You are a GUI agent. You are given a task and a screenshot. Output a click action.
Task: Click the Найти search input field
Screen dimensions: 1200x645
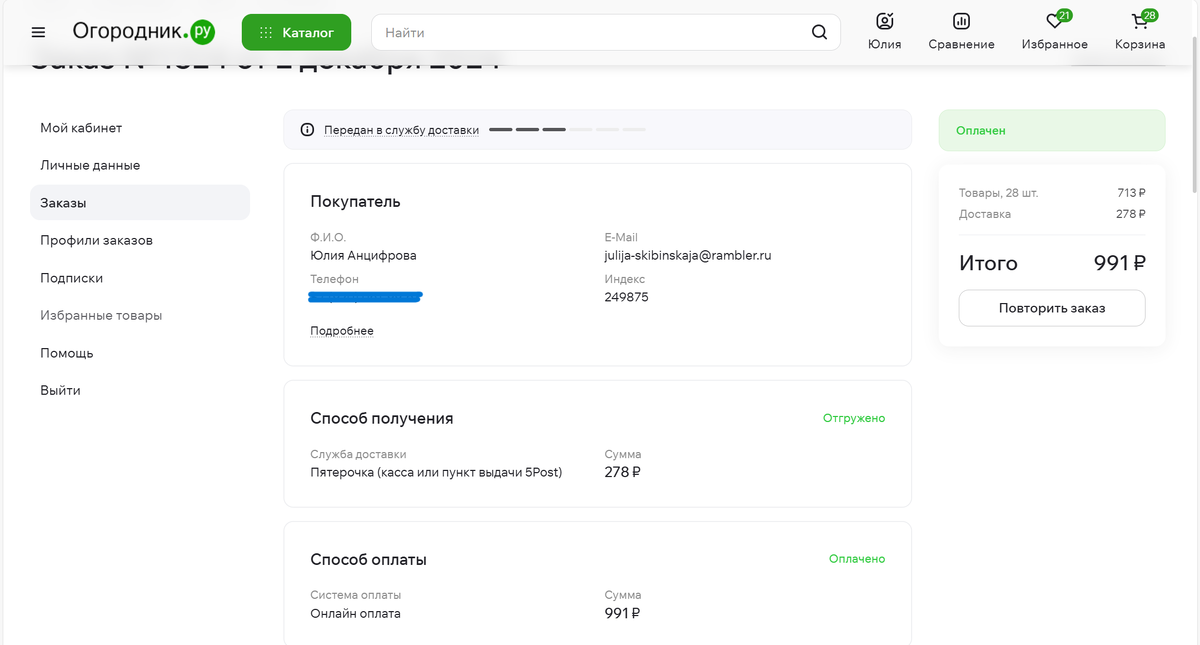pyautogui.click(x=590, y=33)
